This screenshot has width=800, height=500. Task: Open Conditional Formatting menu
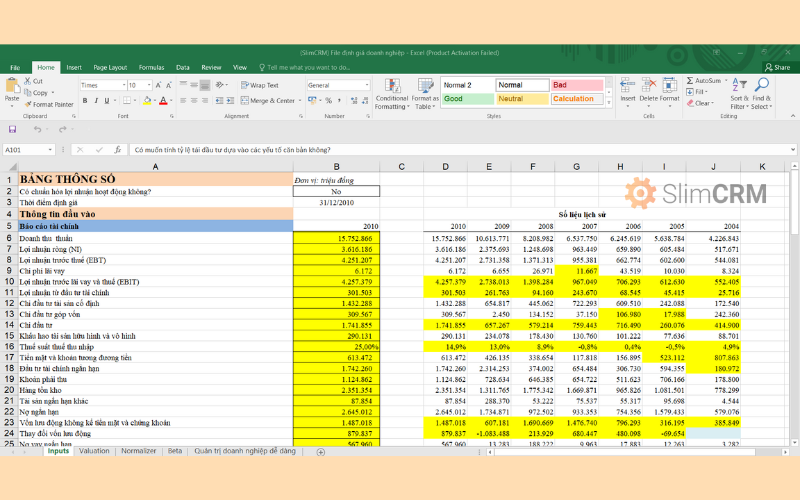392,94
